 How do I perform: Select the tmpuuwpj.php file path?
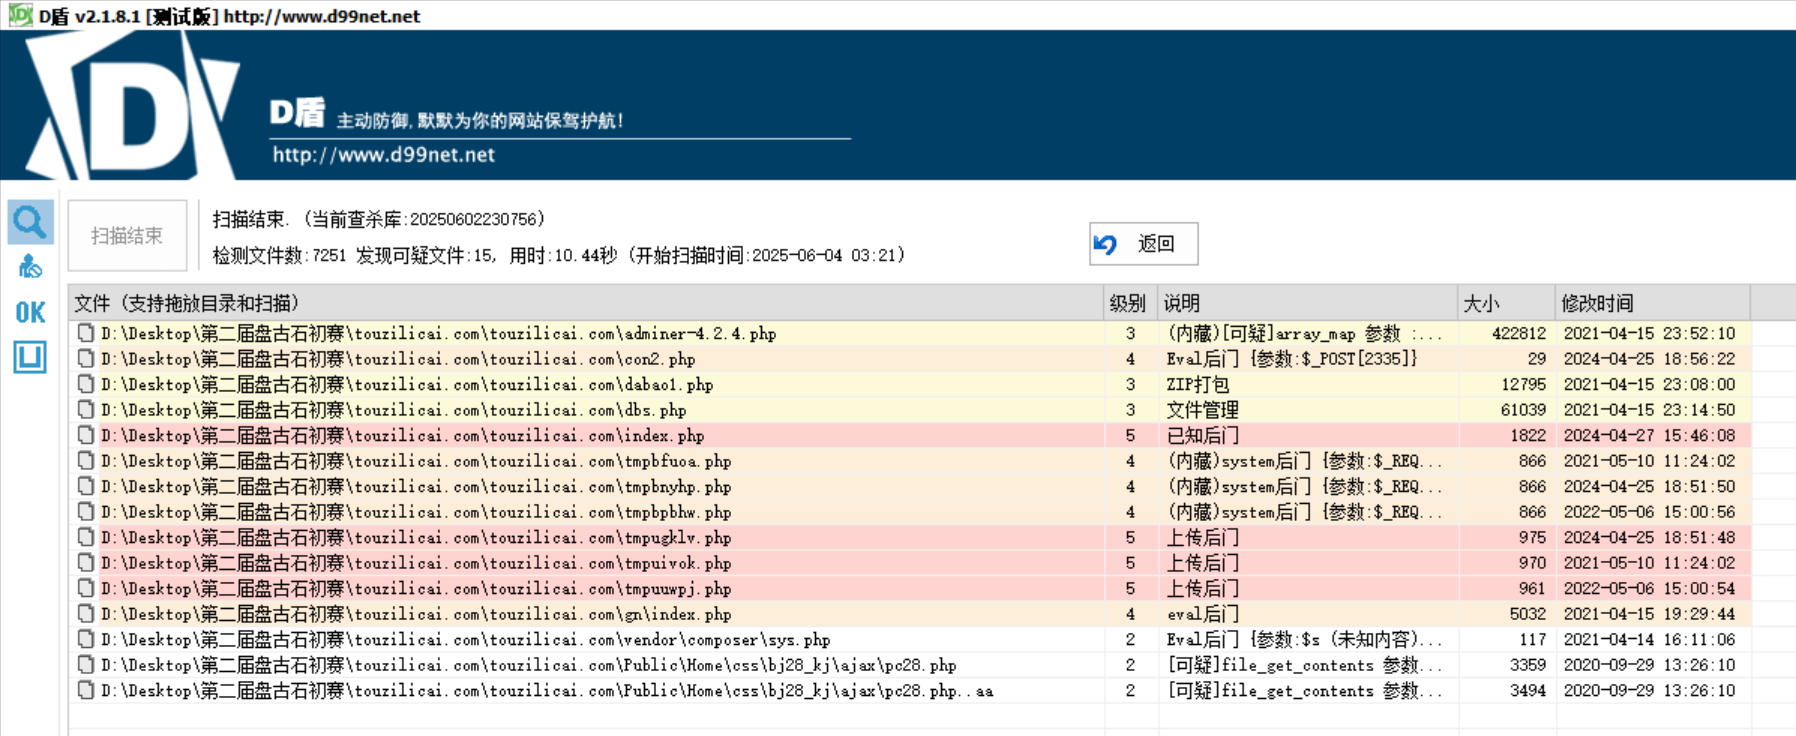[416, 588]
